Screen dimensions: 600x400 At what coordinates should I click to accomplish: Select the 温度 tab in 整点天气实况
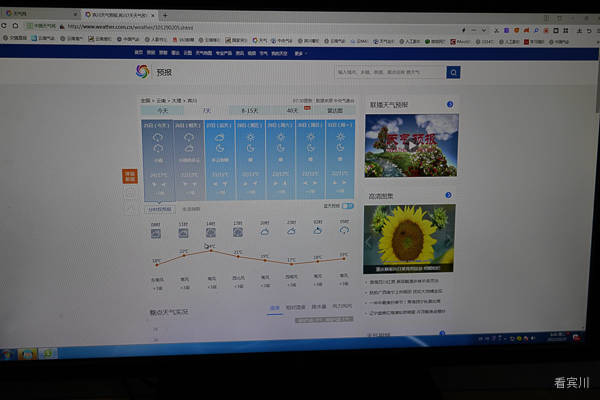[x=275, y=308]
